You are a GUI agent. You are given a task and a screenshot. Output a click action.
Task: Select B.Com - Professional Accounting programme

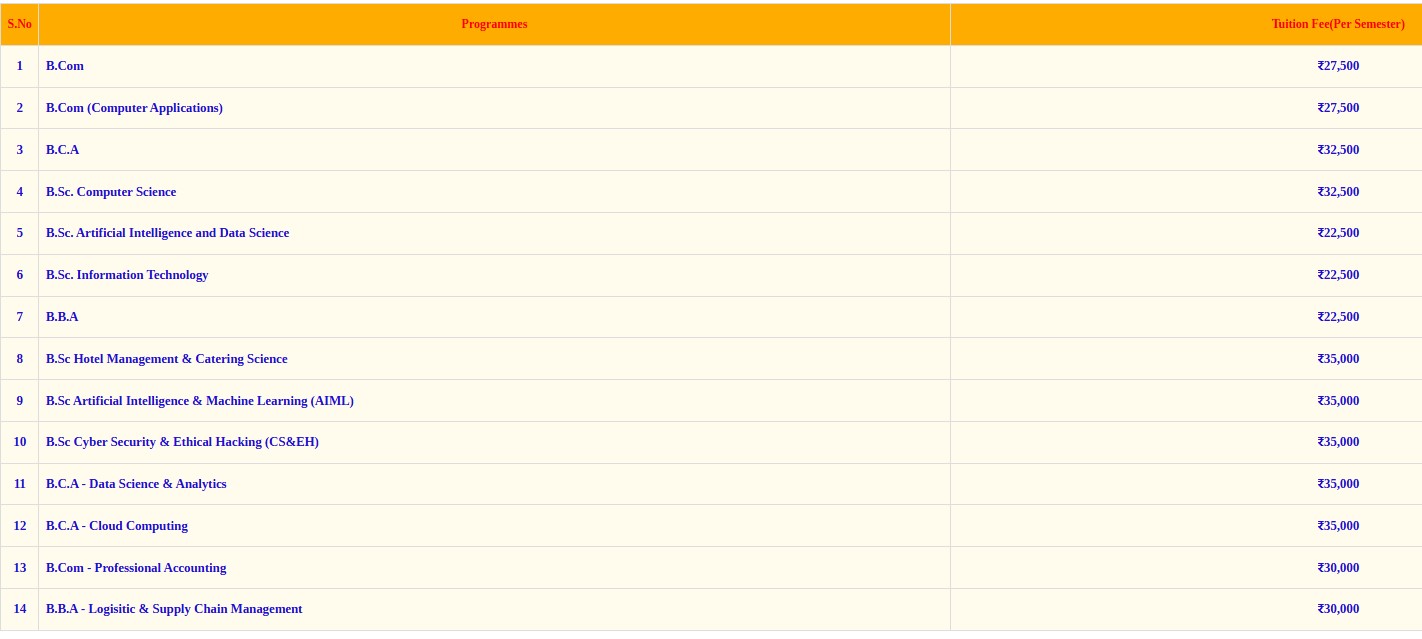(x=136, y=568)
